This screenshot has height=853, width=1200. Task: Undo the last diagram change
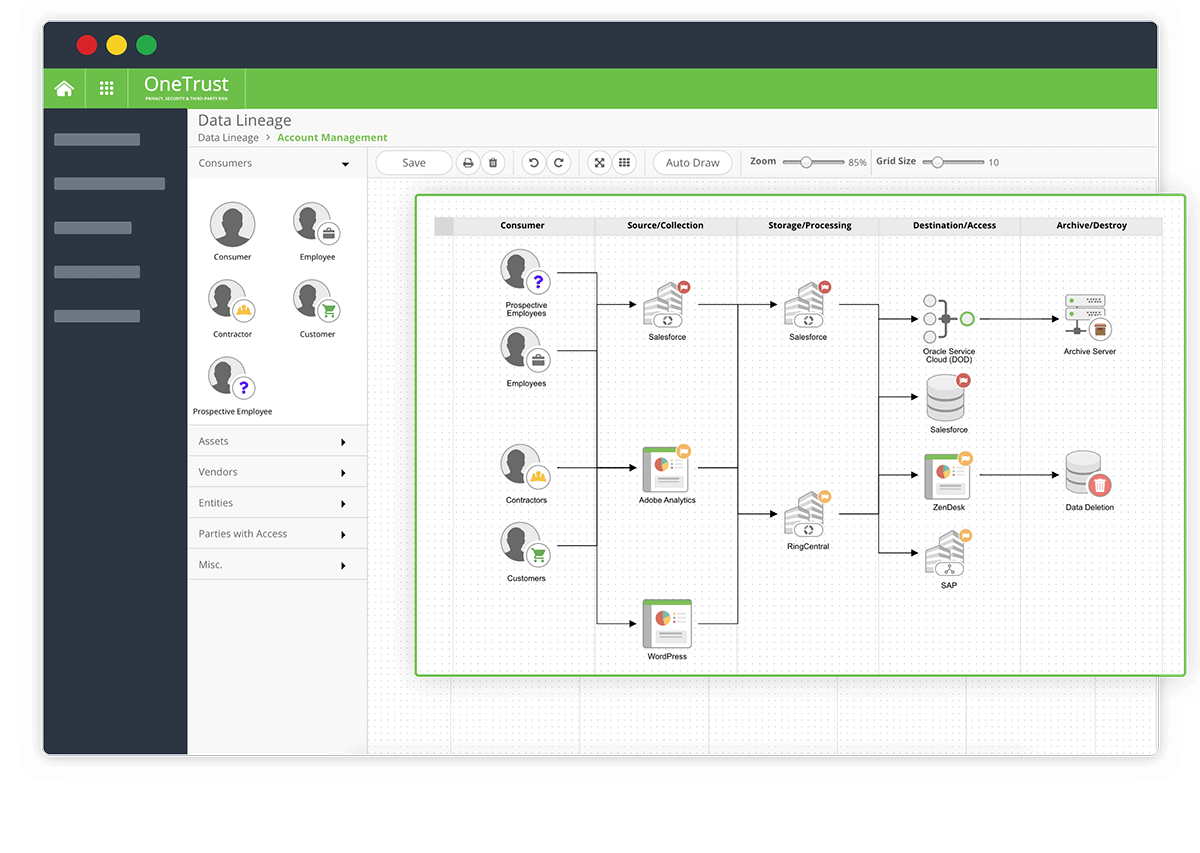(x=533, y=163)
